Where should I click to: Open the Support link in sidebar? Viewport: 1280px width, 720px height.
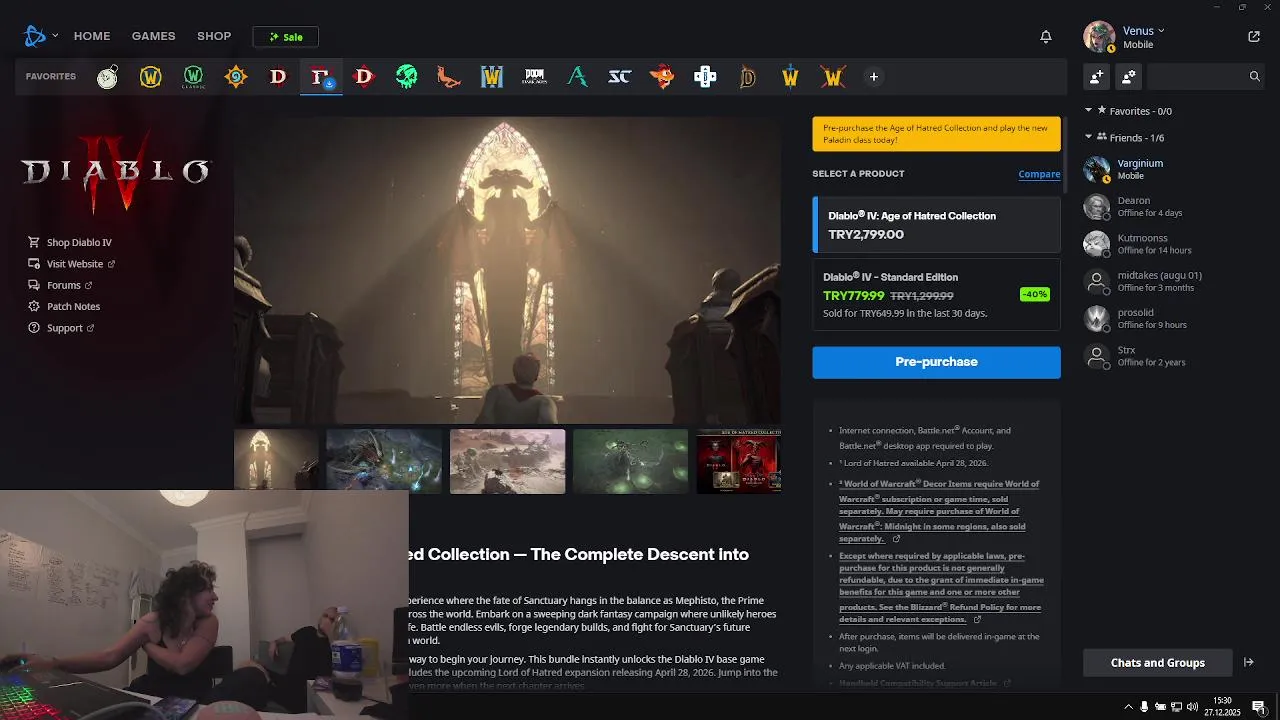pyautogui.click(x=61, y=328)
